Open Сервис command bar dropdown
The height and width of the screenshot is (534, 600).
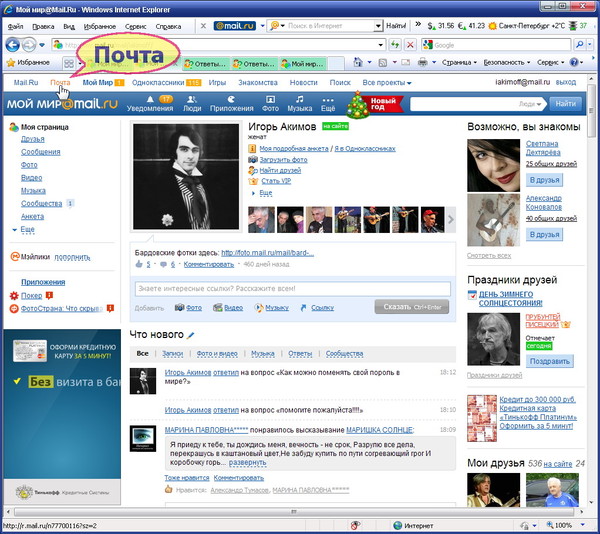(x=550, y=62)
